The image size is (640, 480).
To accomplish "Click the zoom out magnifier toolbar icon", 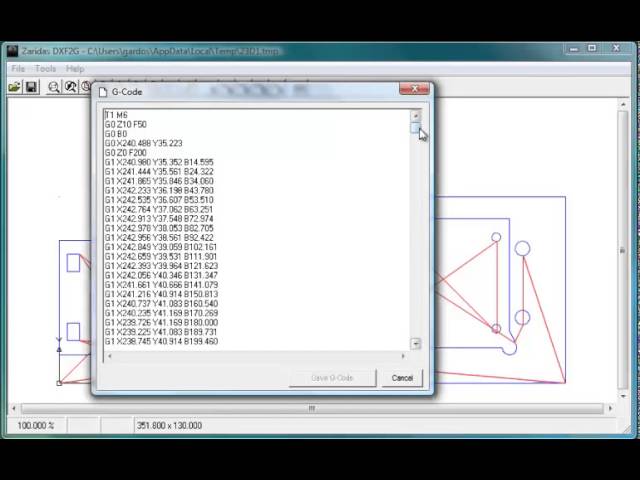I will click(53, 87).
